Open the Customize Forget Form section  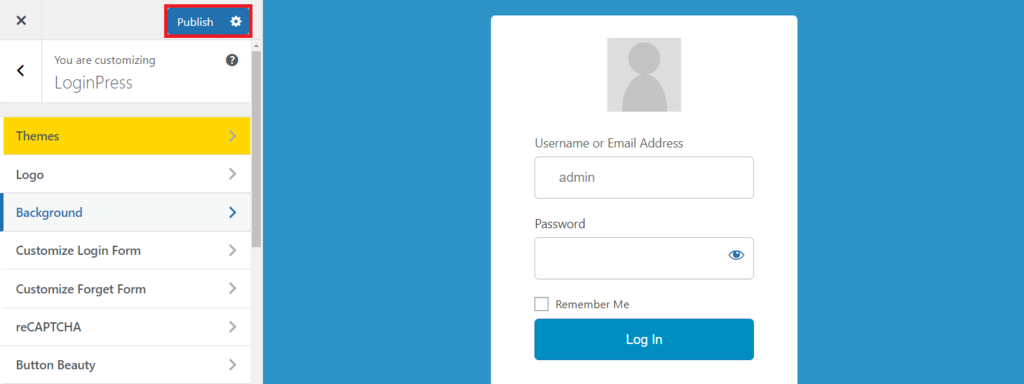click(x=126, y=289)
